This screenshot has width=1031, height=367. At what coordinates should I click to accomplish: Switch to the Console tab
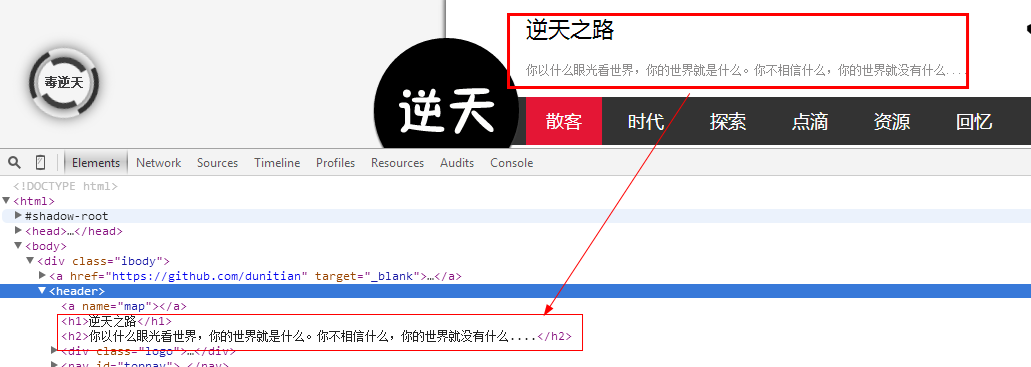pos(512,162)
